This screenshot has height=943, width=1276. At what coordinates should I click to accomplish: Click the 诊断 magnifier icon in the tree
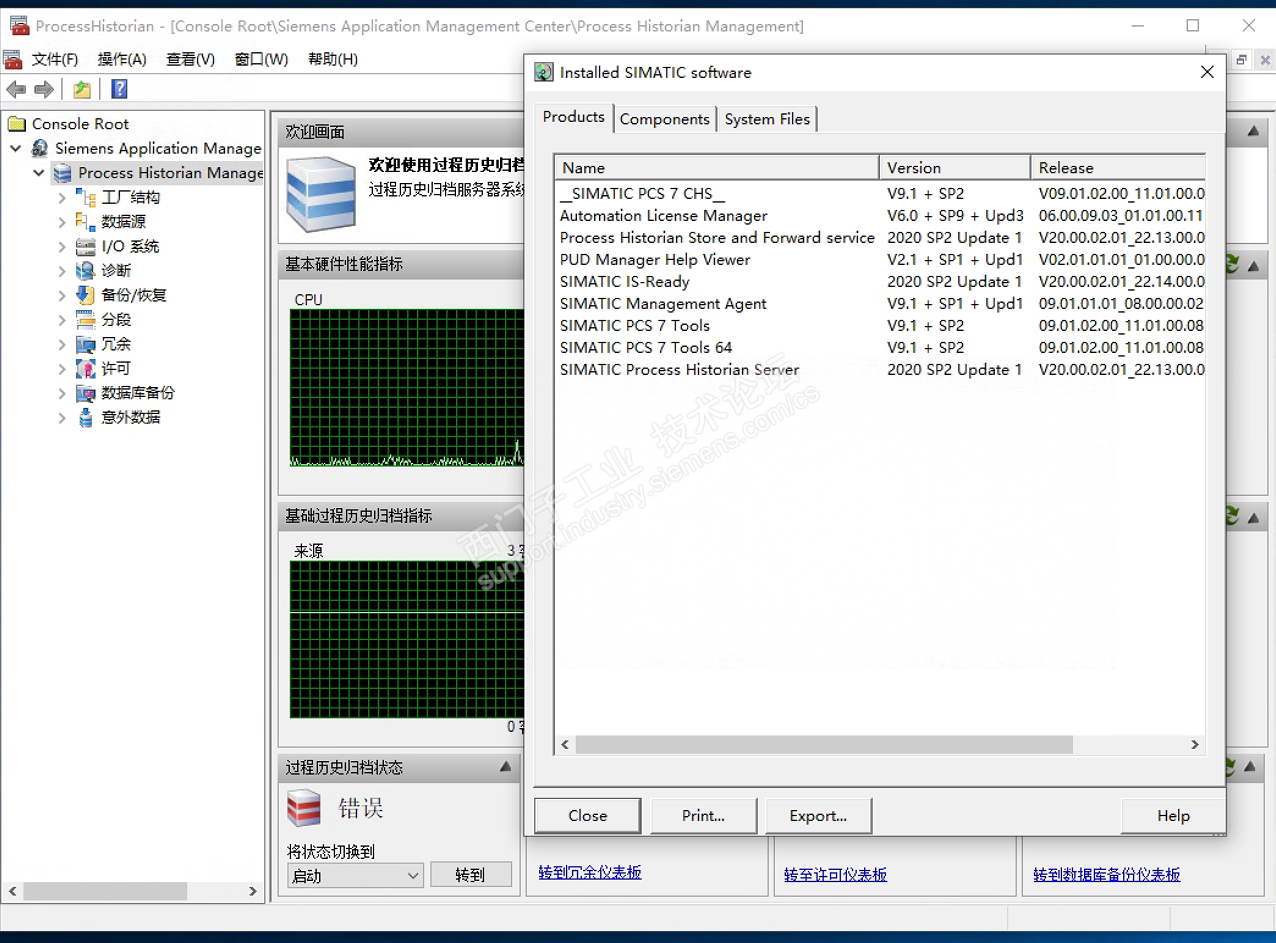[86, 270]
